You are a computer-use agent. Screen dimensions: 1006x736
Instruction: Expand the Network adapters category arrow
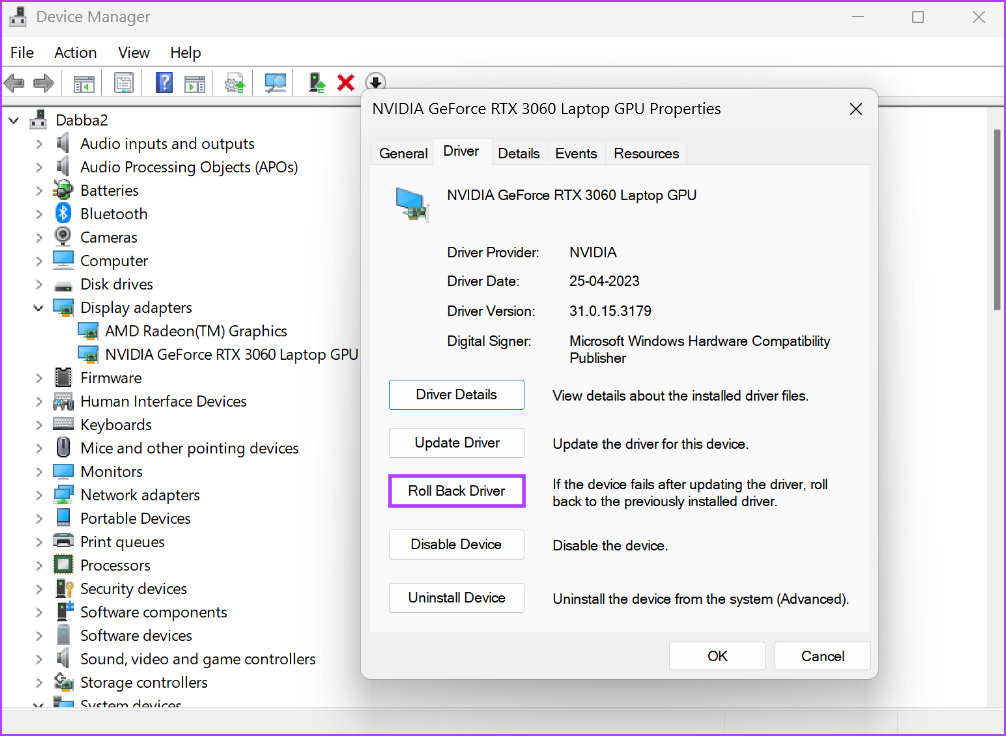tap(38, 495)
